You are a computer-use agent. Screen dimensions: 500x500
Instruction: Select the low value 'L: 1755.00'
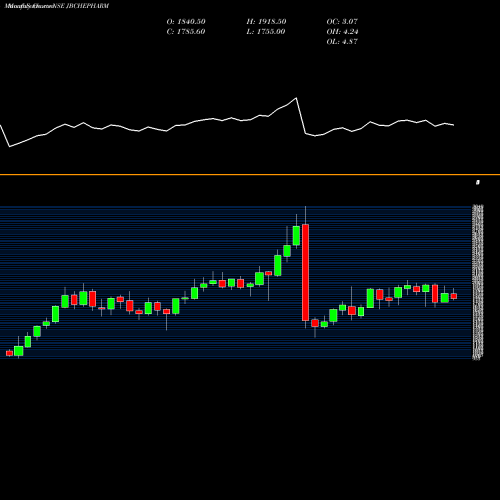click(x=266, y=32)
